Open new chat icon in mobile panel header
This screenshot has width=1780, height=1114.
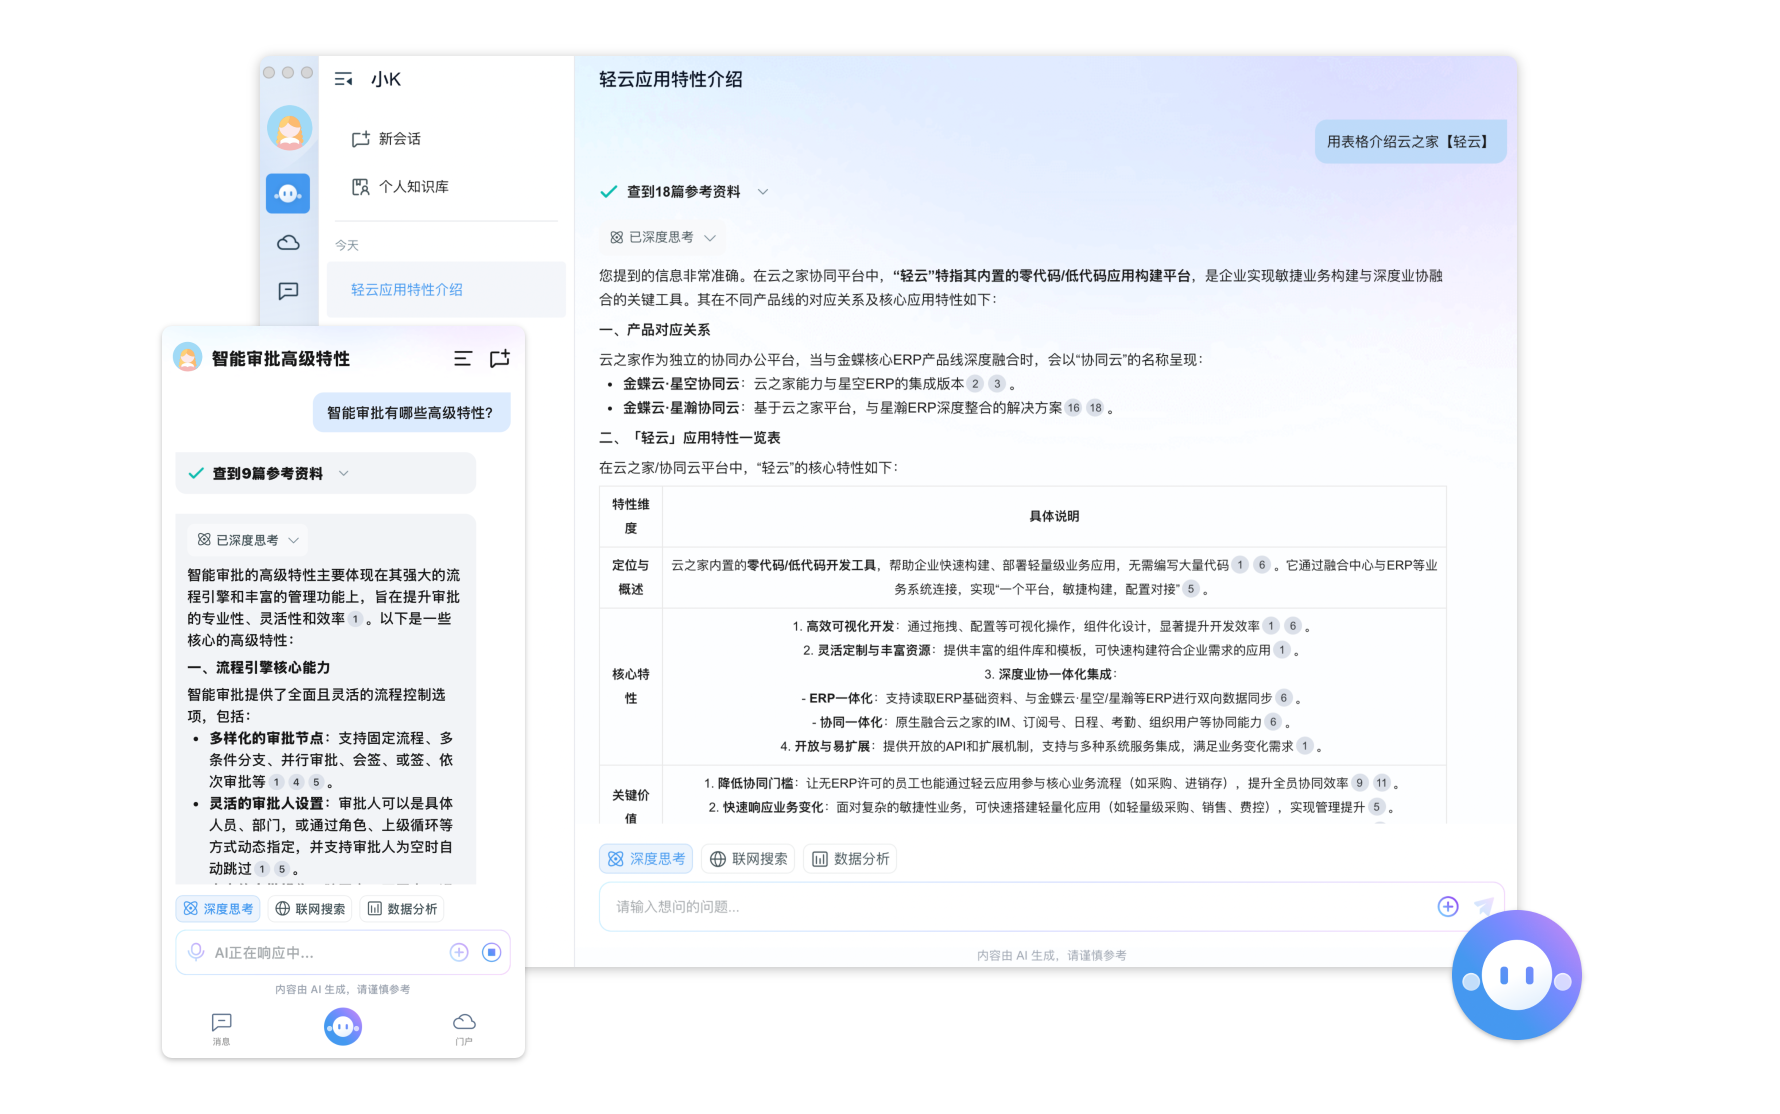coord(499,358)
